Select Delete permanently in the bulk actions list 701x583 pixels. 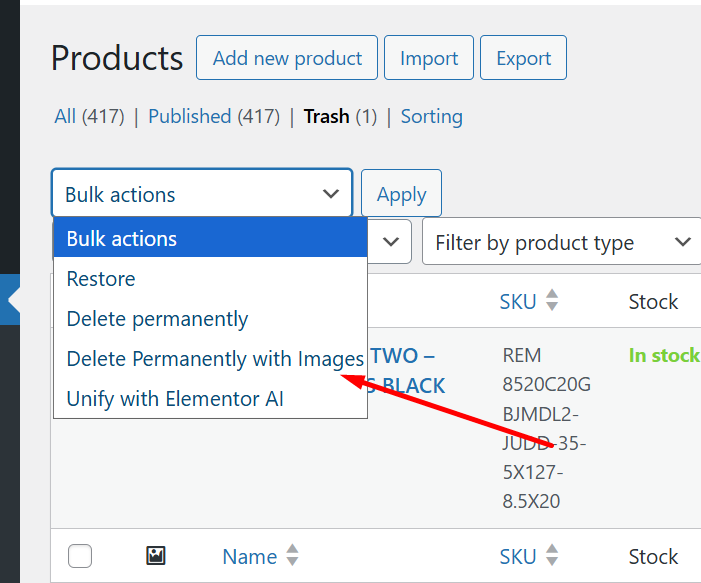(x=157, y=319)
